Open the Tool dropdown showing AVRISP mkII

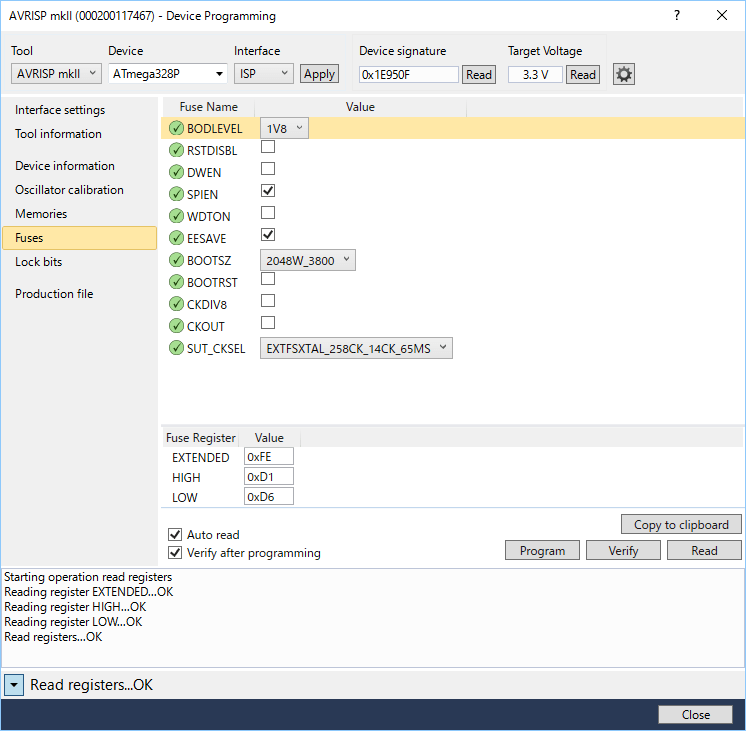click(x=56, y=74)
